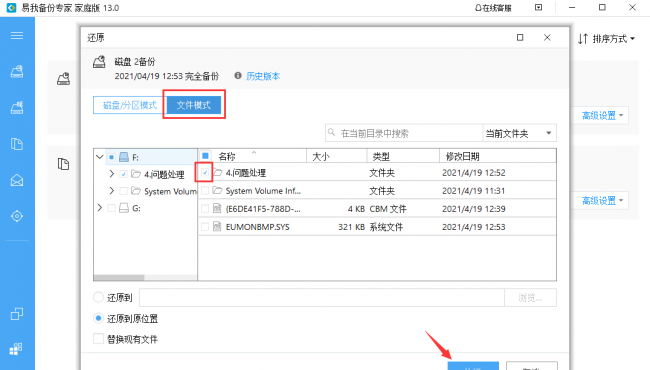Sort by size column header
Screen dimensions: 650x370
pyautogui.click(x=337, y=156)
